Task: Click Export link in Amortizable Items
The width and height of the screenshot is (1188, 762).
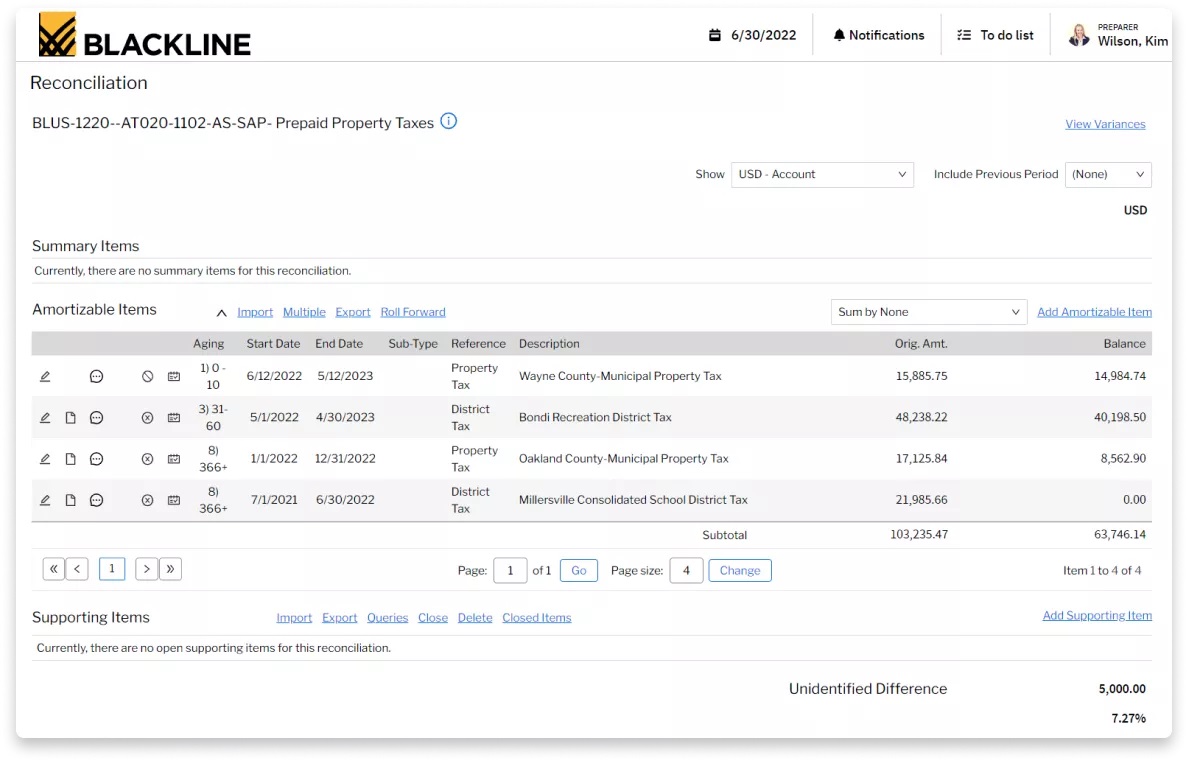Action: 353,312
